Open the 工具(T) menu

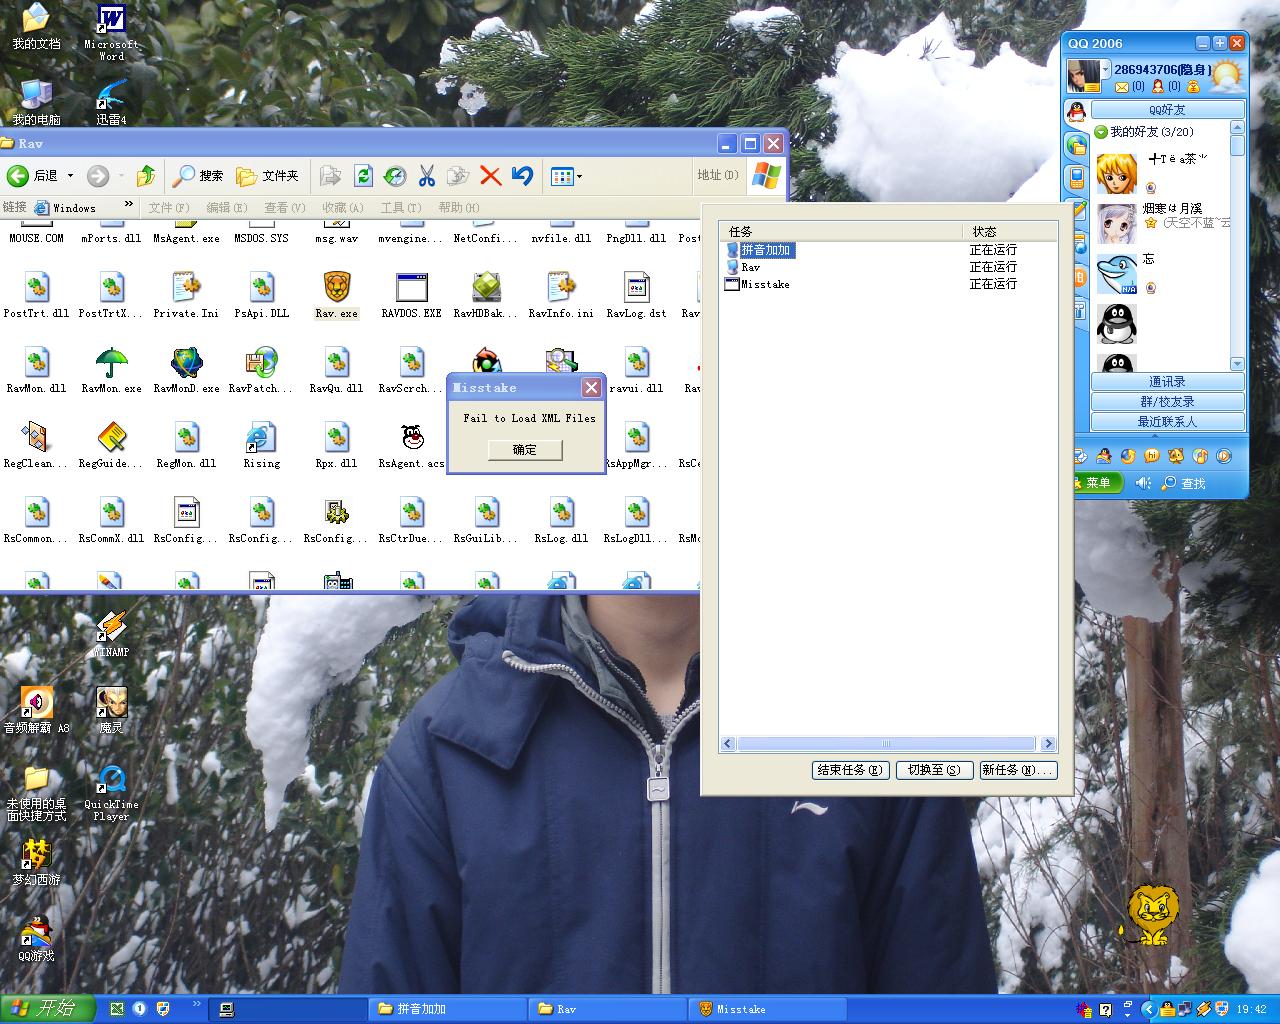pyautogui.click(x=401, y=208)
